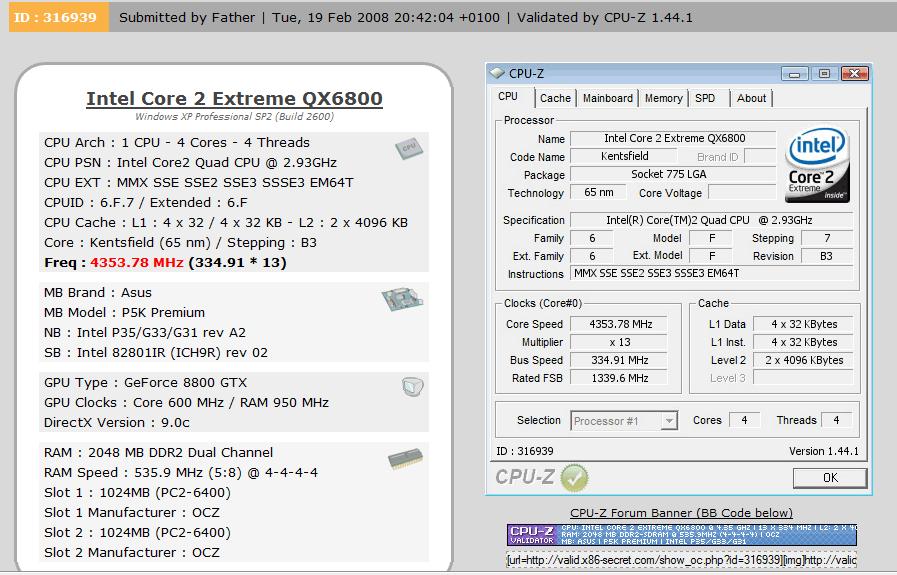This screenshot has height=575, width=897.
Task: Click the L1 Data value 4 x 32 KBytes
Action: coord(804,324)
